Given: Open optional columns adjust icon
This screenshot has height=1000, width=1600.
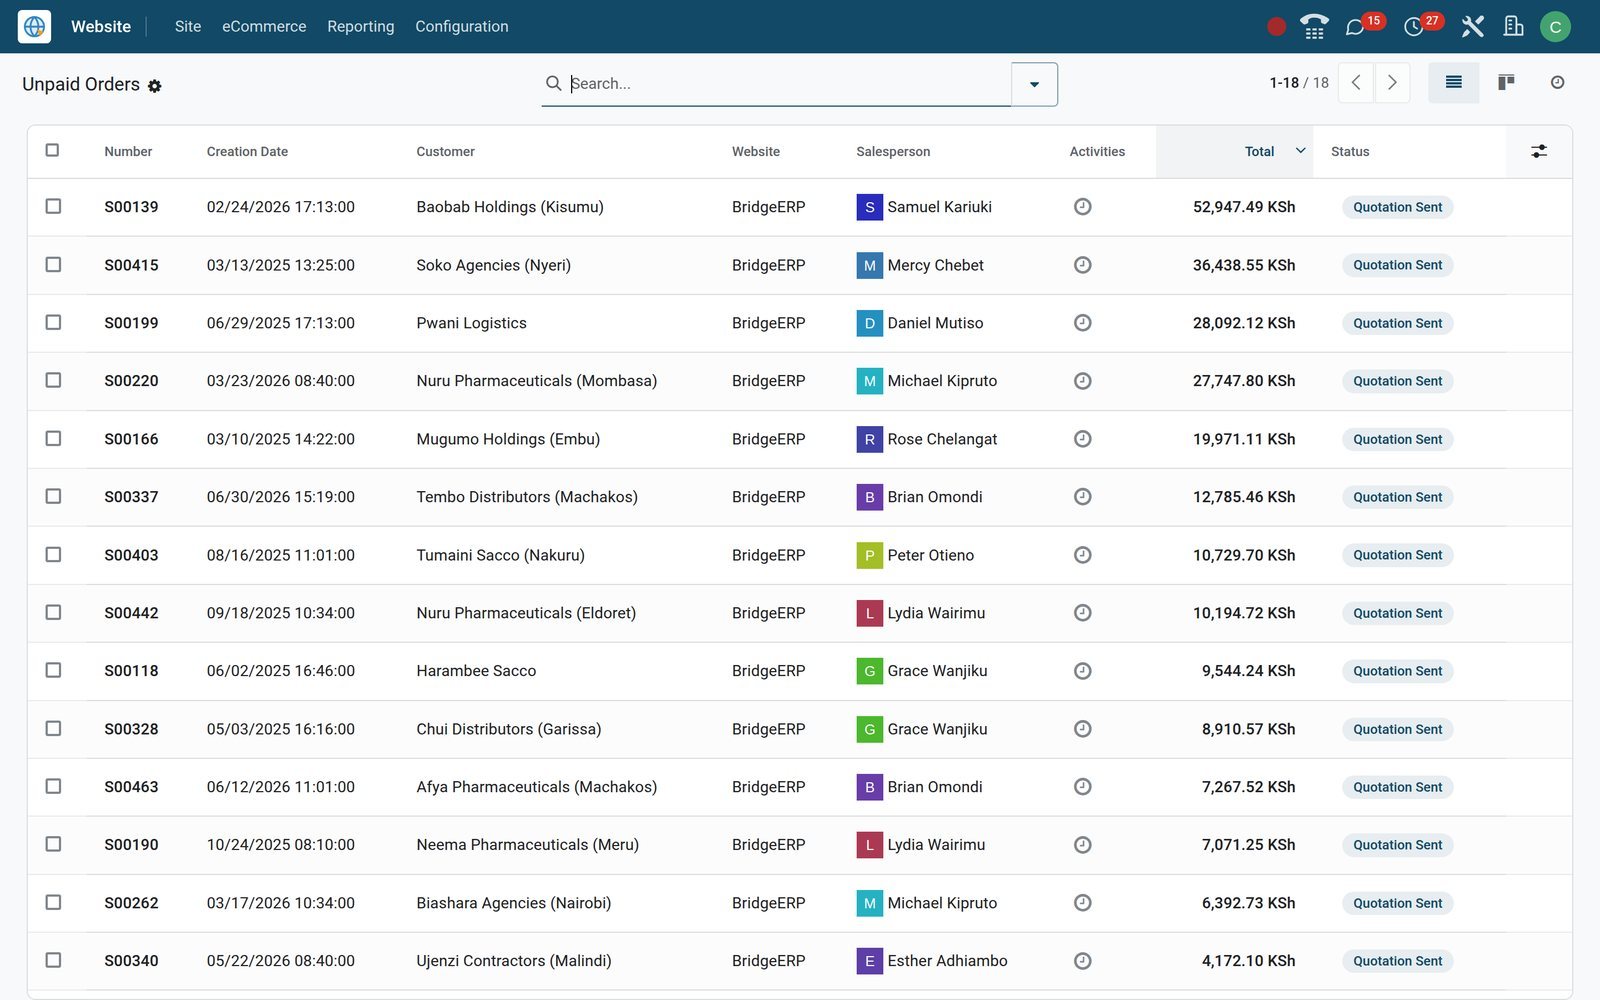Looking at the screenshot, I should click(x=1539, y=151).
